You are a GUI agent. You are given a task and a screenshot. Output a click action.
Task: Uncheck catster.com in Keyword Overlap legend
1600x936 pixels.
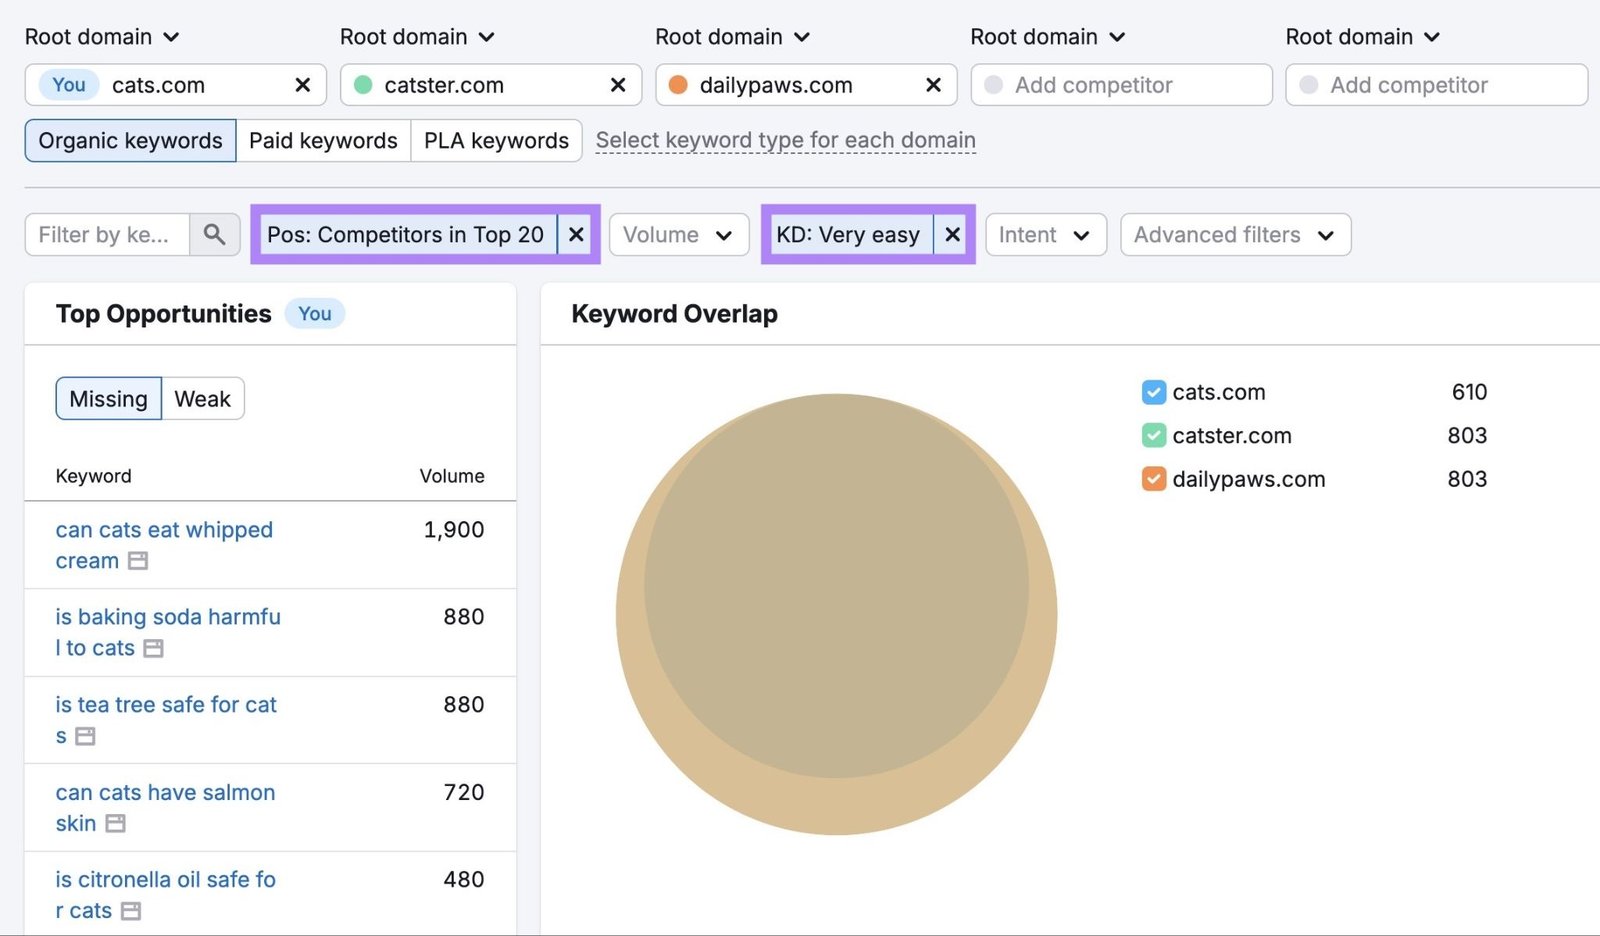pyautogui.click(x=1153, y=435)
